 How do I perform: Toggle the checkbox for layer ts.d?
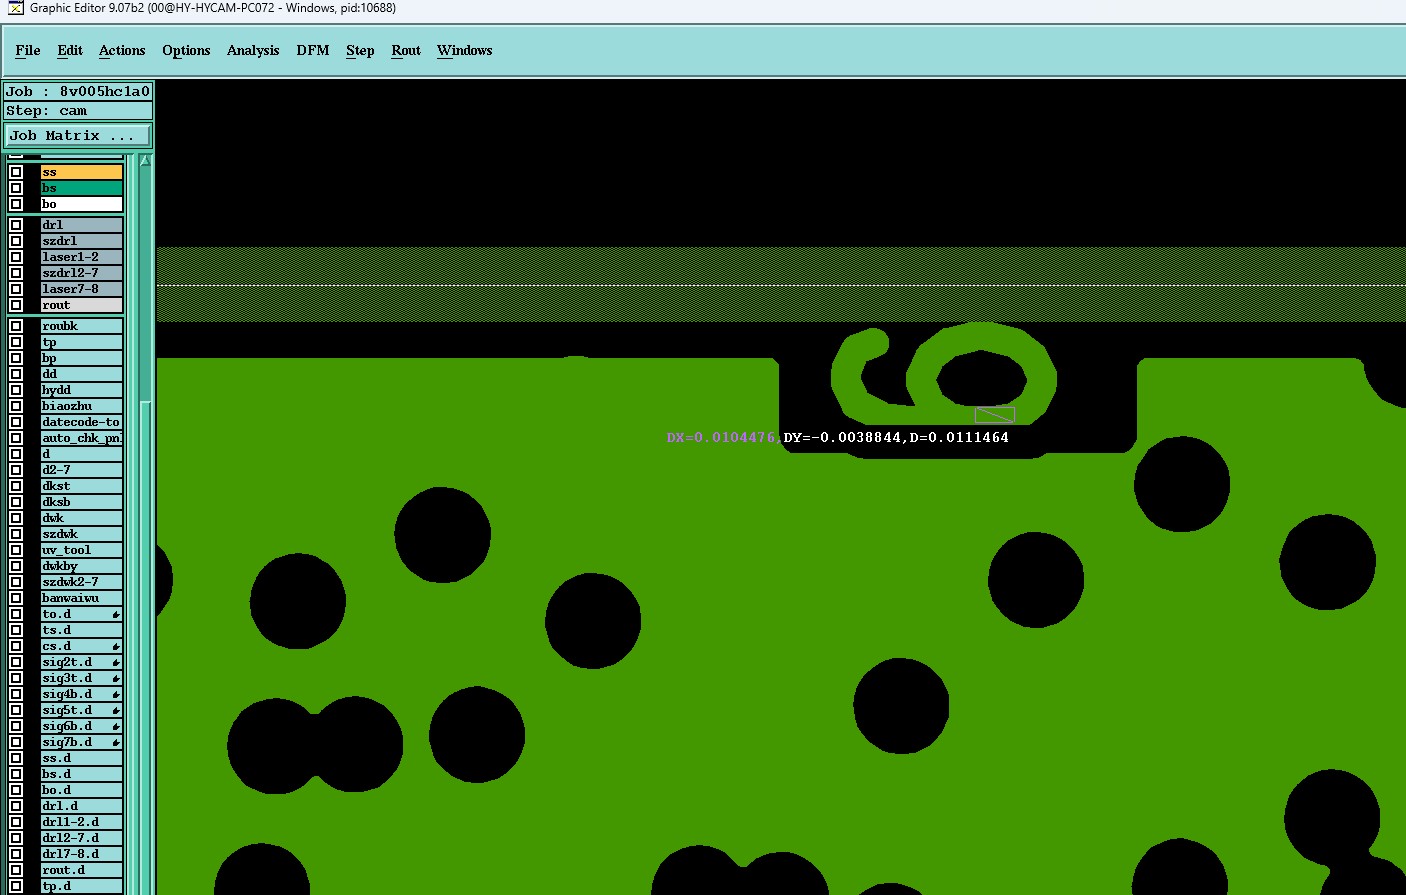click(16, 630)
